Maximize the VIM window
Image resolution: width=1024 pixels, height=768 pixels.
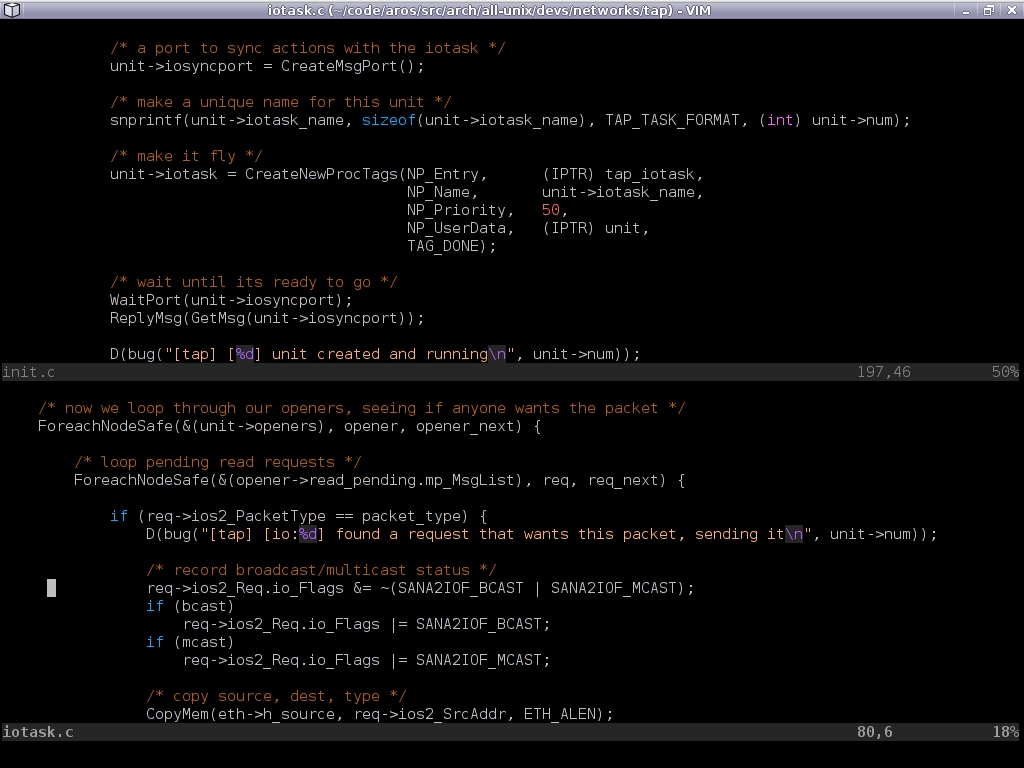(x=989, y=10)
